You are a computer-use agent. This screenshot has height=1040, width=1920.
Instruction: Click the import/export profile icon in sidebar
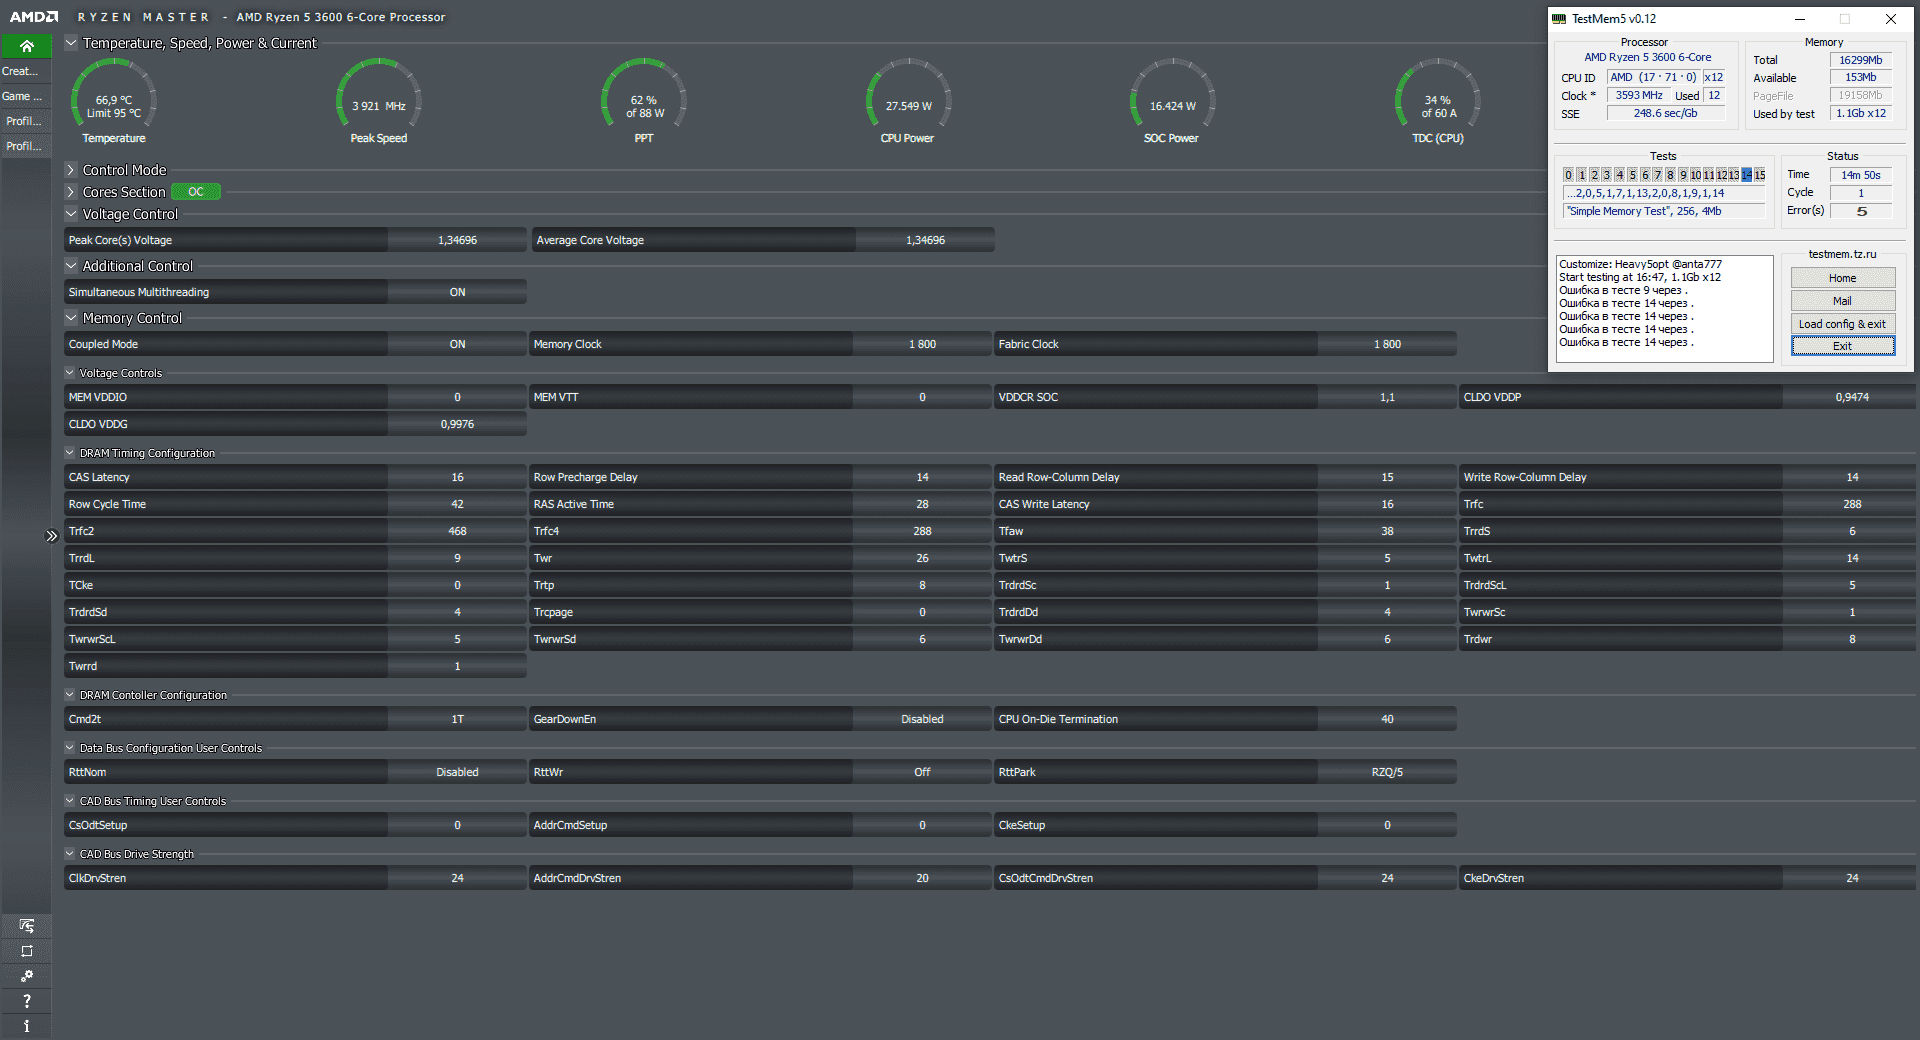click(26, 926)
